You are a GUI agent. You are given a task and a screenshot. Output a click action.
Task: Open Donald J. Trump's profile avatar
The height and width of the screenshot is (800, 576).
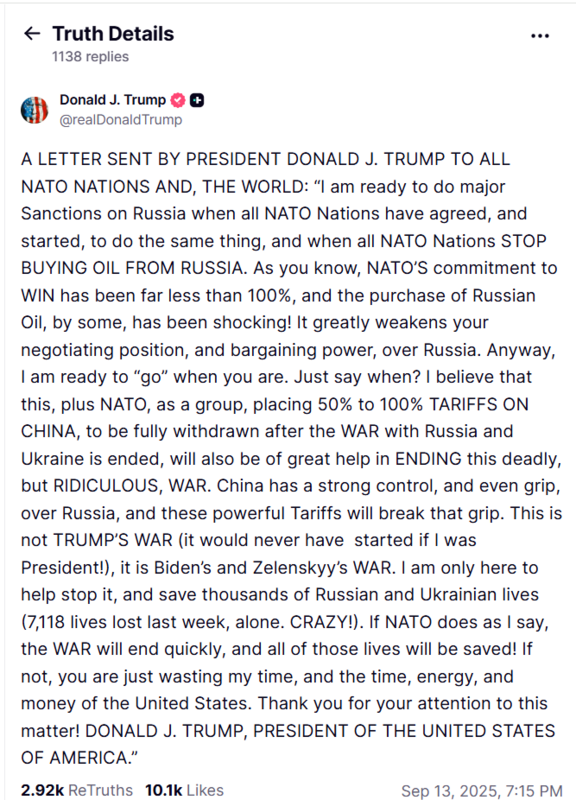tap(35, 110)
